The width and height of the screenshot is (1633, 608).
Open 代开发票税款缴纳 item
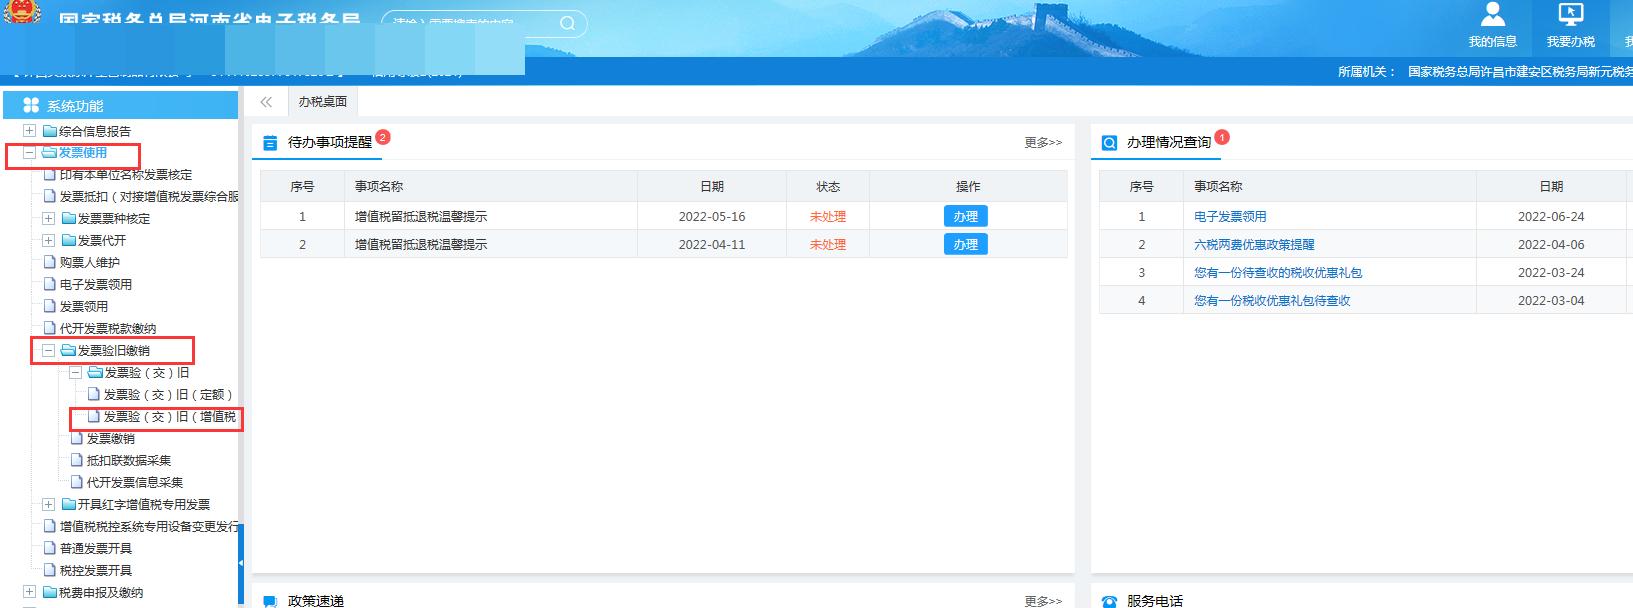tap(107, 329)
